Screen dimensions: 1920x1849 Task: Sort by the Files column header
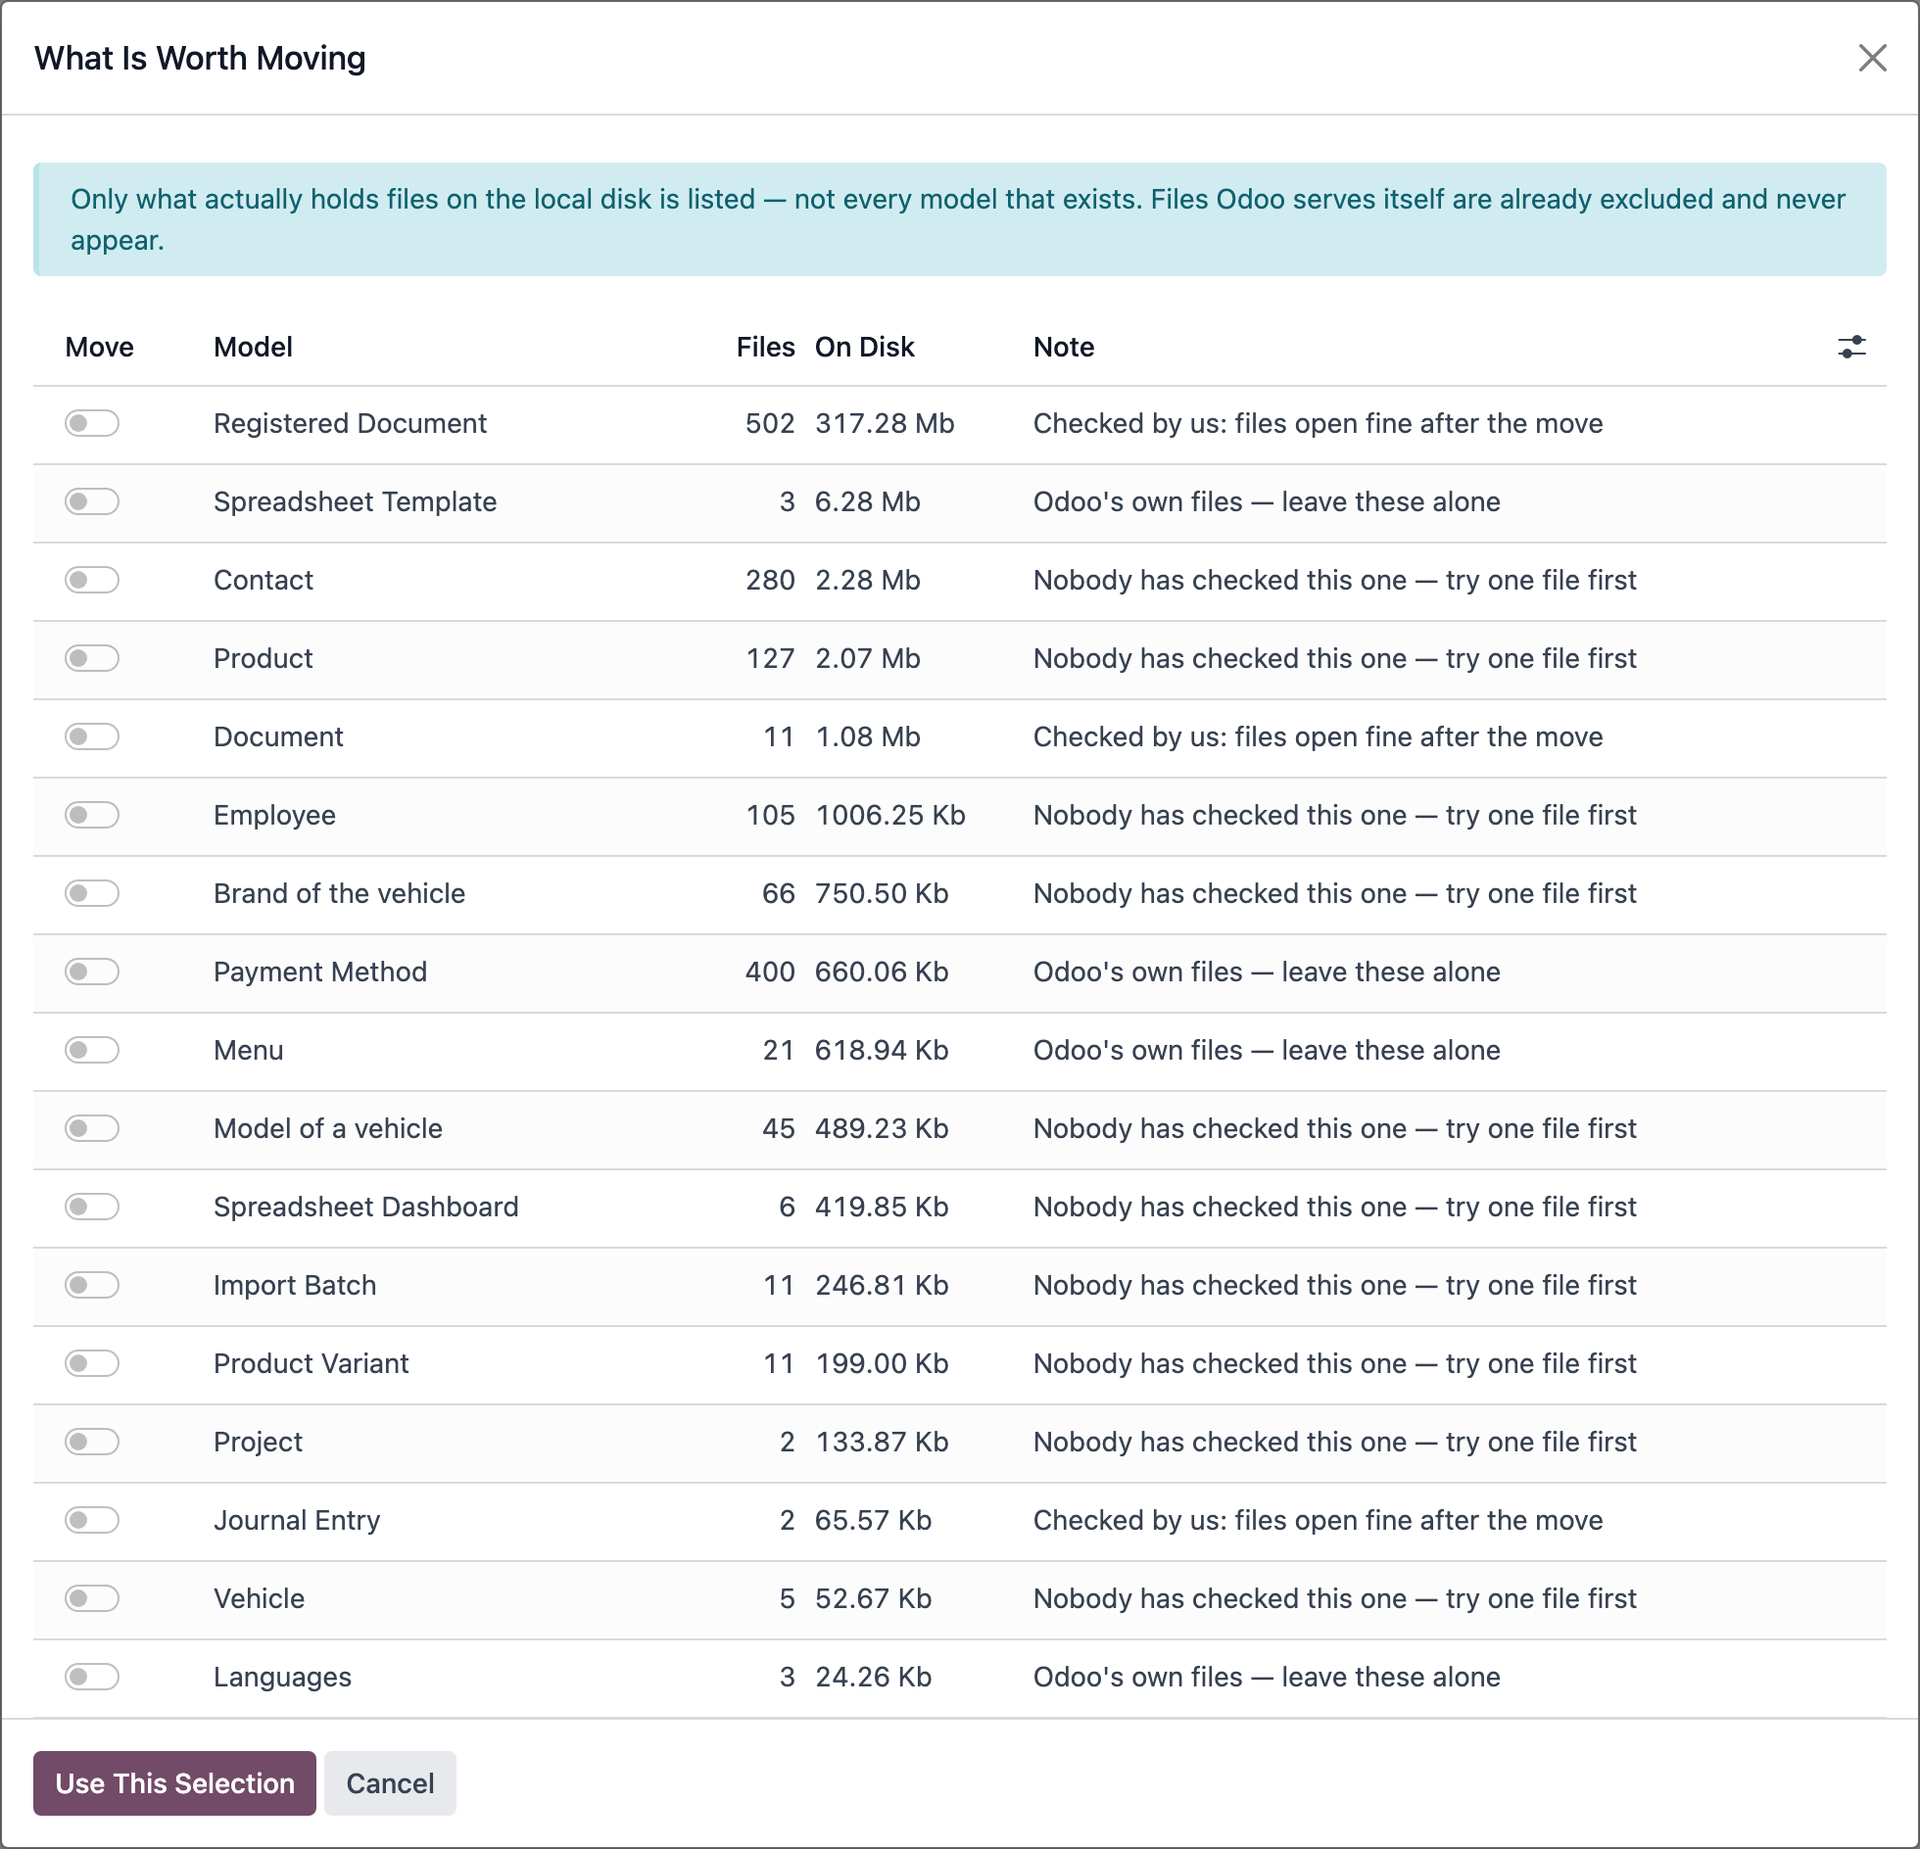click(765, 347)
